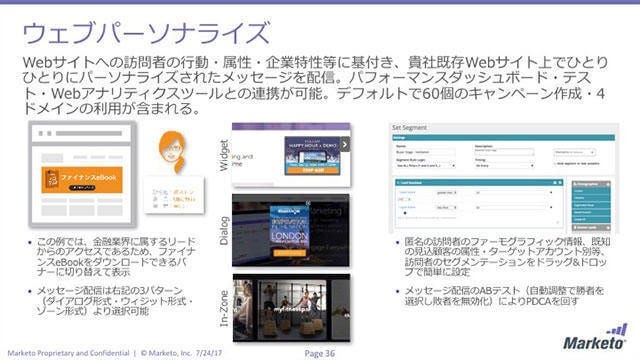Click the value field of the second rule row
Screen dimensions: 640x360
pos(510,207)
